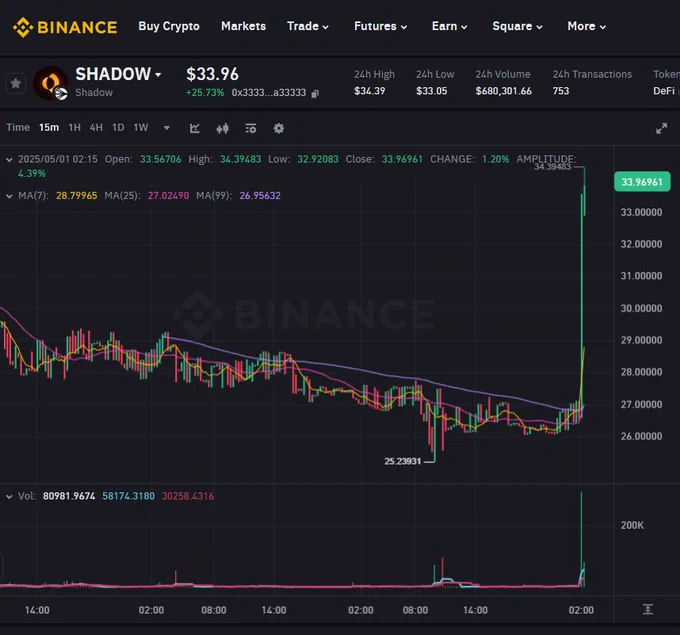Click the low marker label 25.23931

click(402, 462)
